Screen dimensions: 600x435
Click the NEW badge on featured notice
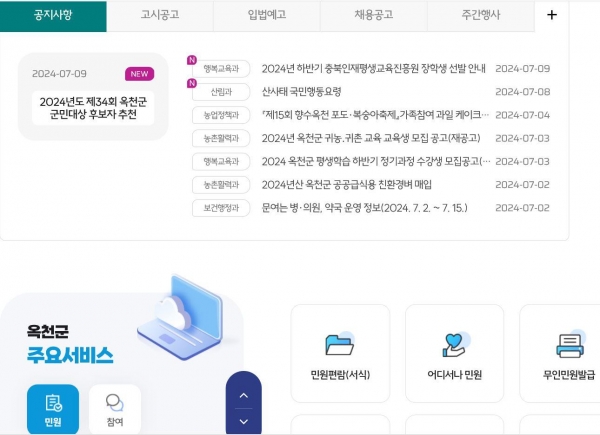[x=139, y=74]
